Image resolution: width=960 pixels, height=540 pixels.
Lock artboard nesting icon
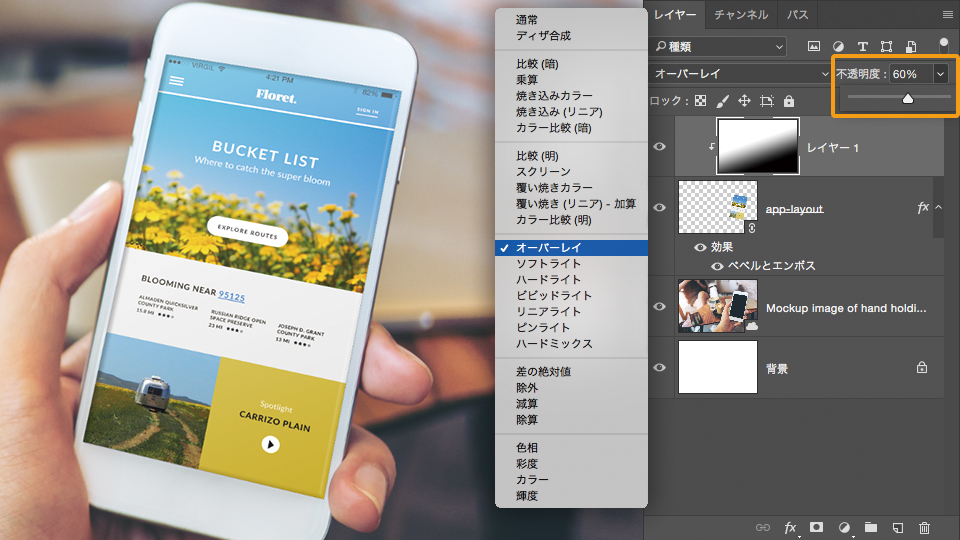[x=767, y=101]
